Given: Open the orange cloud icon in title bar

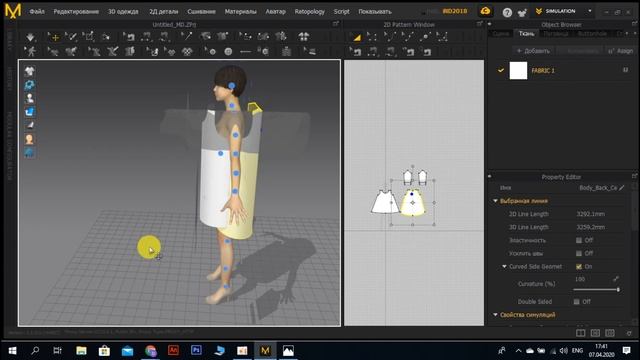Looking at the screenshot, I should [x=485, y=11].
